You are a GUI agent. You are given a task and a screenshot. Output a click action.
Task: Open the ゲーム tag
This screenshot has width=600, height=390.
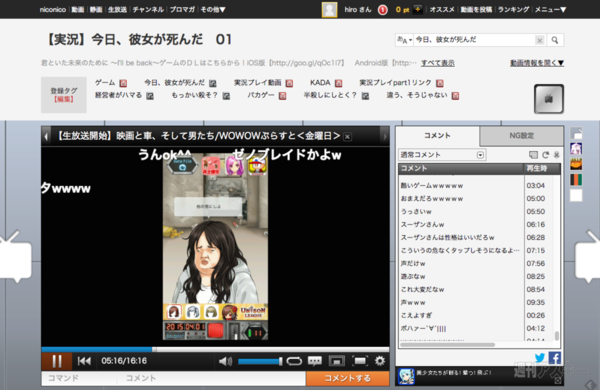coord(105,83)
